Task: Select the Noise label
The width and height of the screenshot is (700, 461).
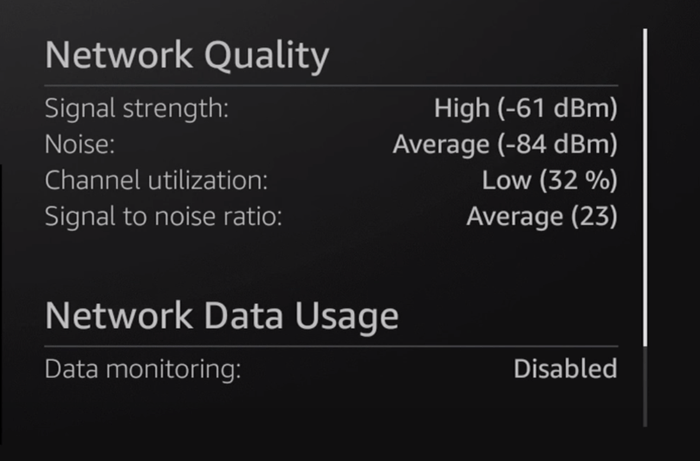Action: (x=80, y=144)
